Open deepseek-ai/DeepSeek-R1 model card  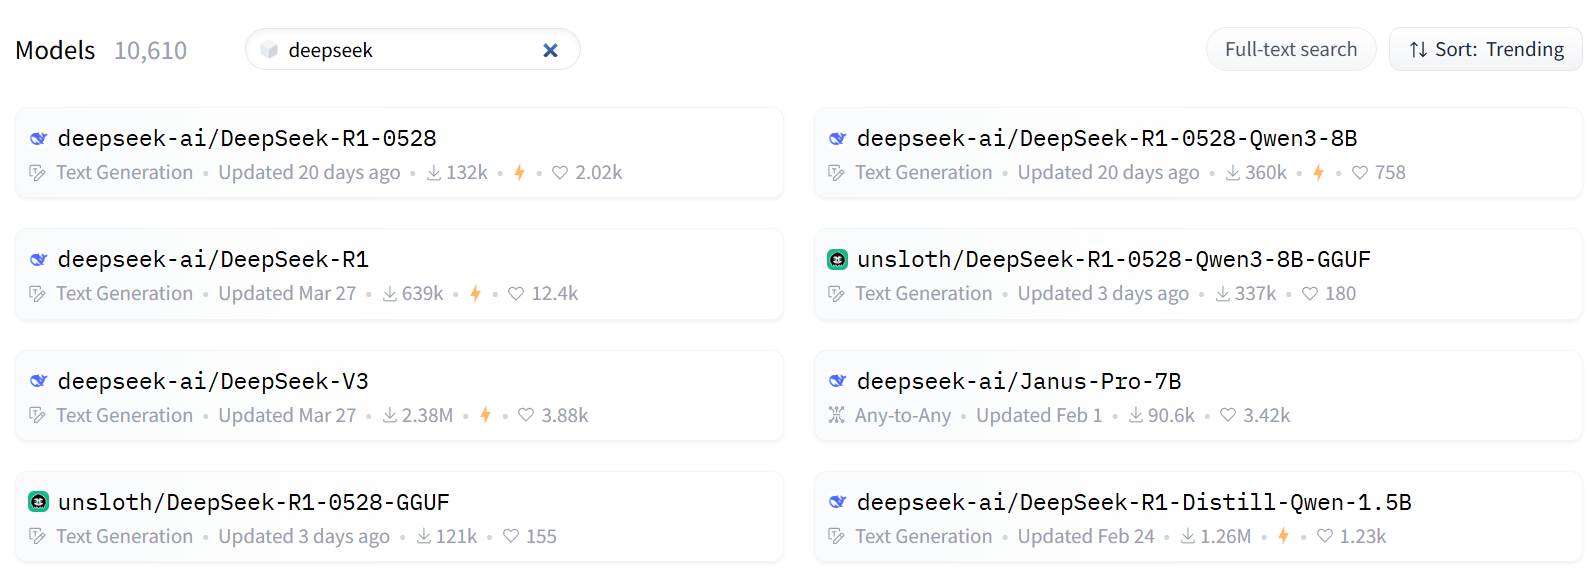399,274
